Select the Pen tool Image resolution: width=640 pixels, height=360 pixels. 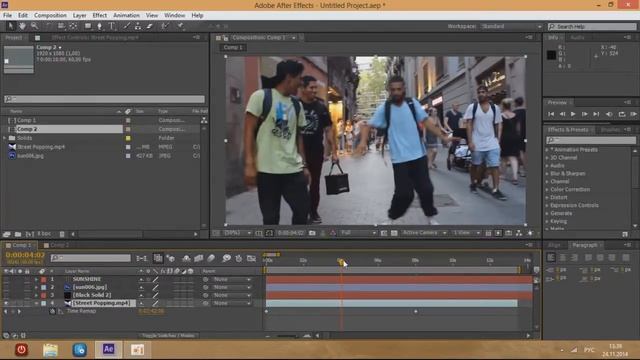(x=100, y=26)
